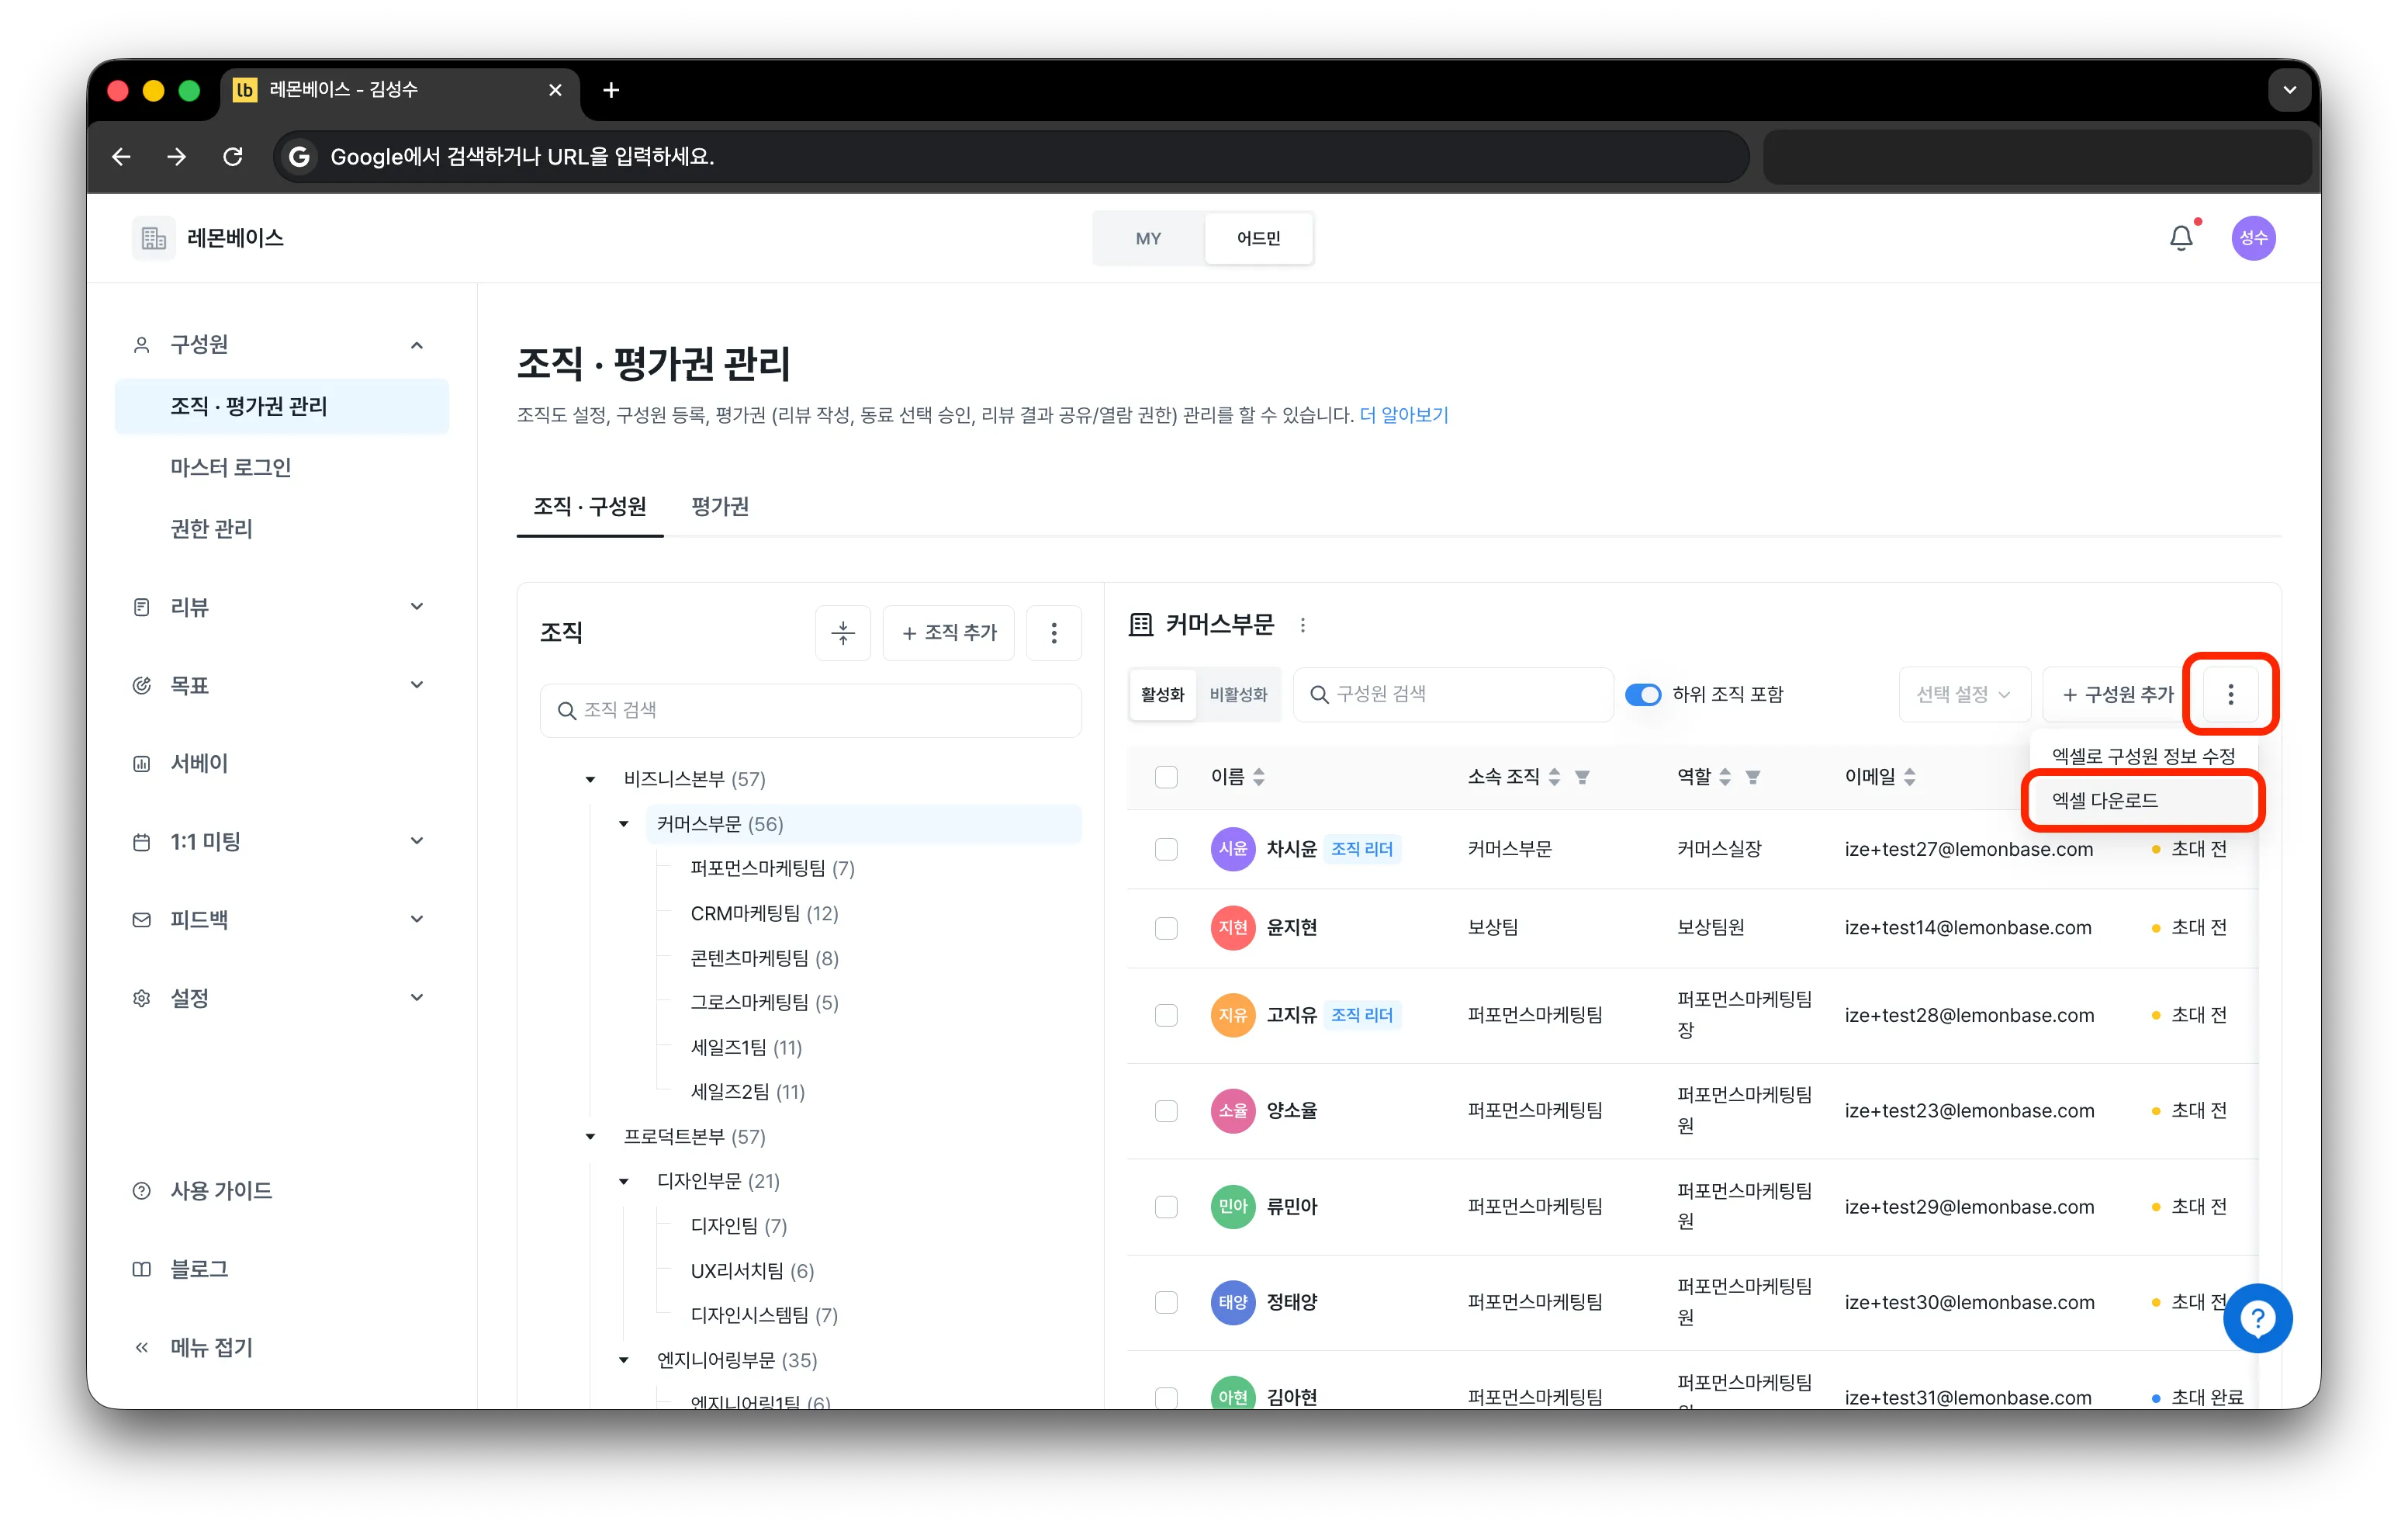2408x1524 pixels.
Task: Open the 사용 가이드 link
Action: click(220, 1190)
